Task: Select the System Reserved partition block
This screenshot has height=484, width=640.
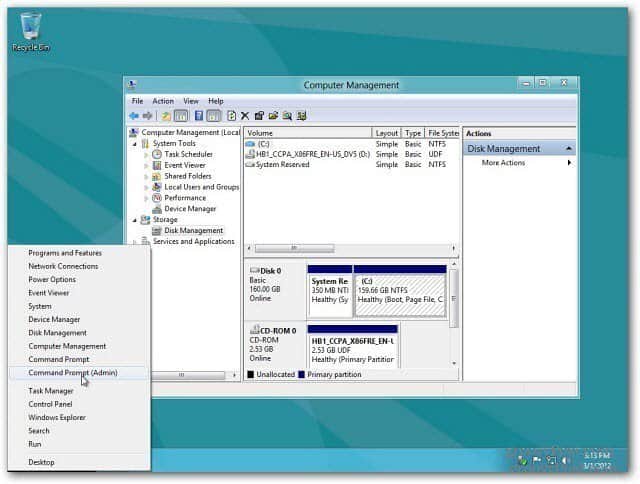Action: tap(329, 291)
